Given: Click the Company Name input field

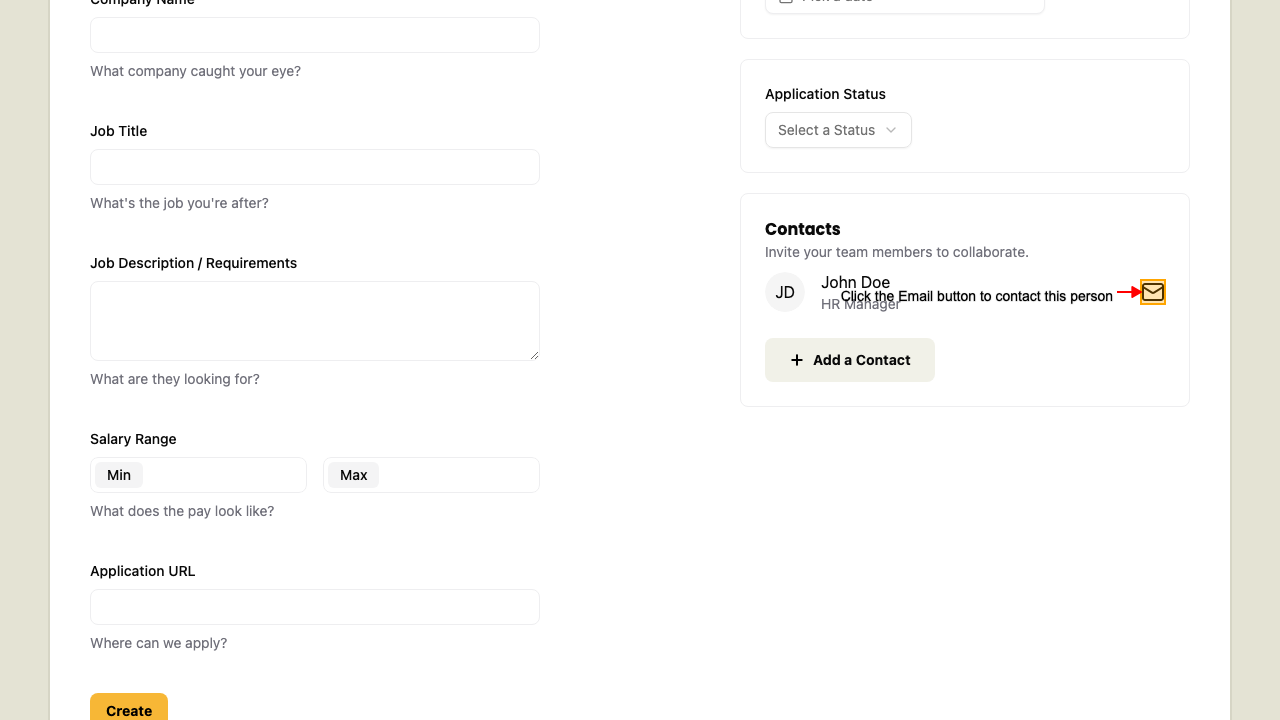Looking at the screenshot, I should click(x=314, y=34).
